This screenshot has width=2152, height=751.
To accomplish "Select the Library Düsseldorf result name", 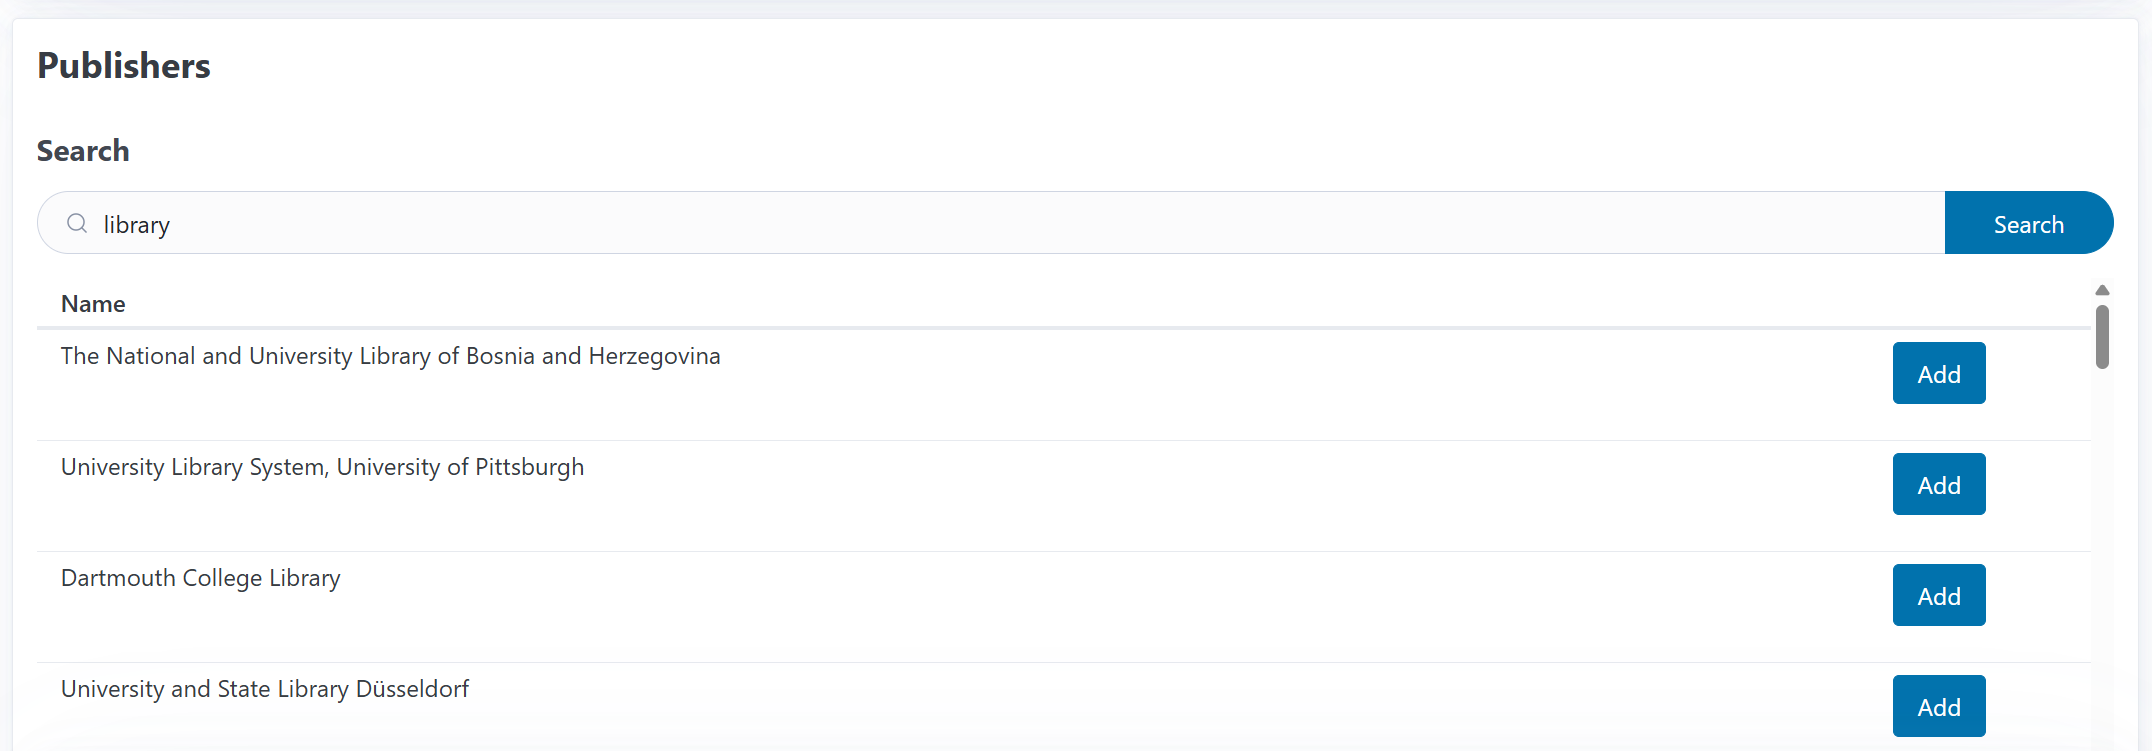I will pos(264,689).
